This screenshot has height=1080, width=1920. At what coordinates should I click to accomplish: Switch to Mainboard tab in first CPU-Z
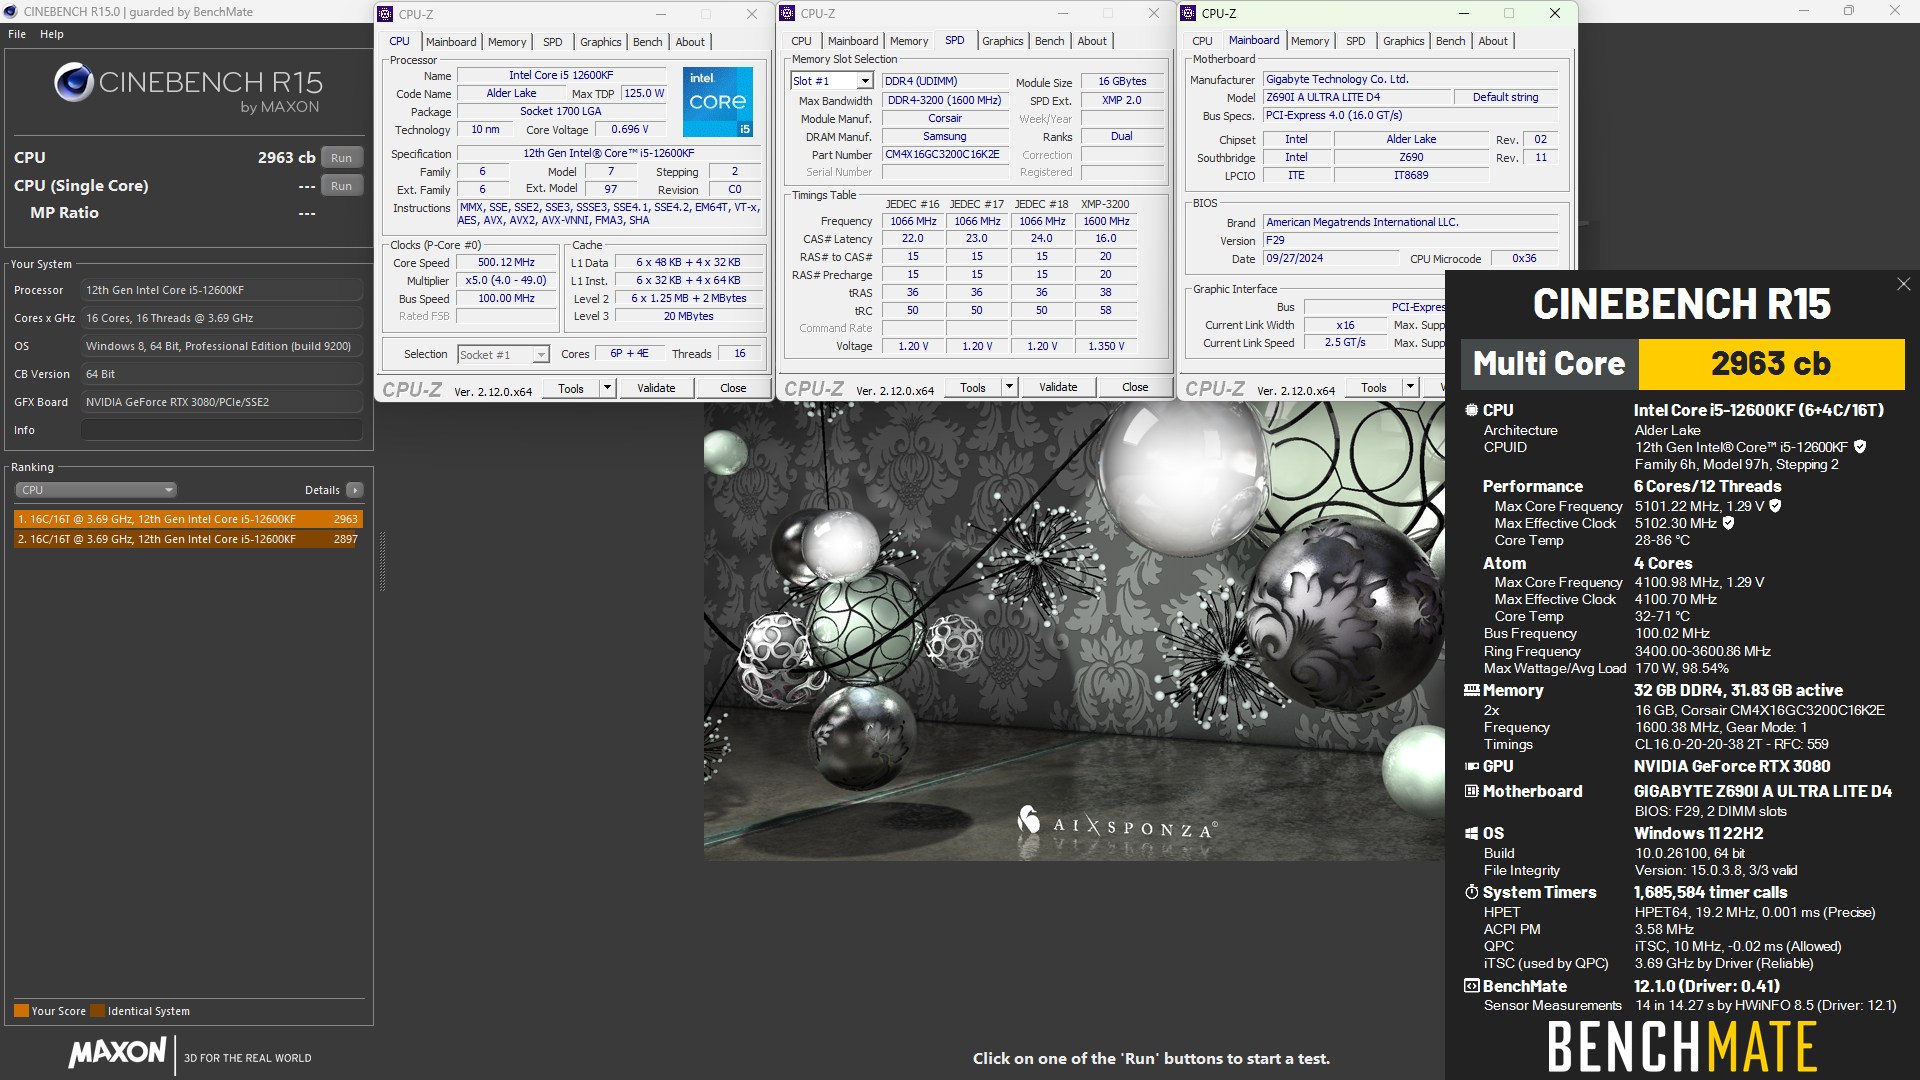(x=451, y=42)
